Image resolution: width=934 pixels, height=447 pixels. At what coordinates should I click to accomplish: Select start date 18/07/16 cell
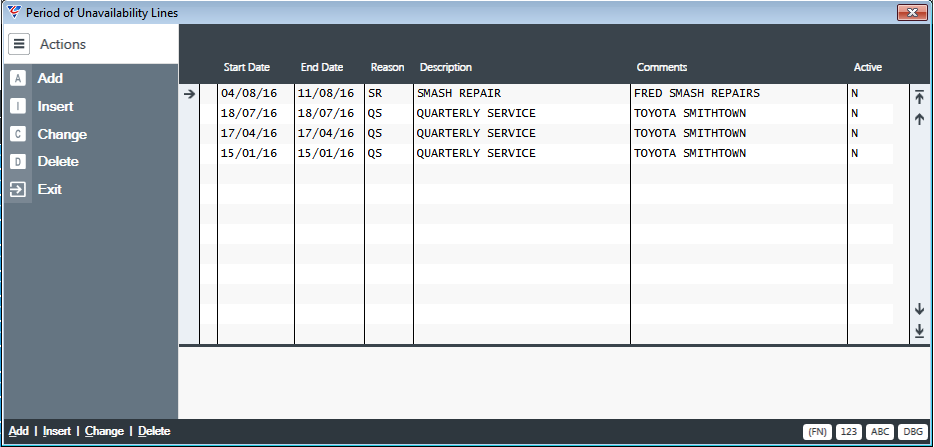[x=249, y=113]
